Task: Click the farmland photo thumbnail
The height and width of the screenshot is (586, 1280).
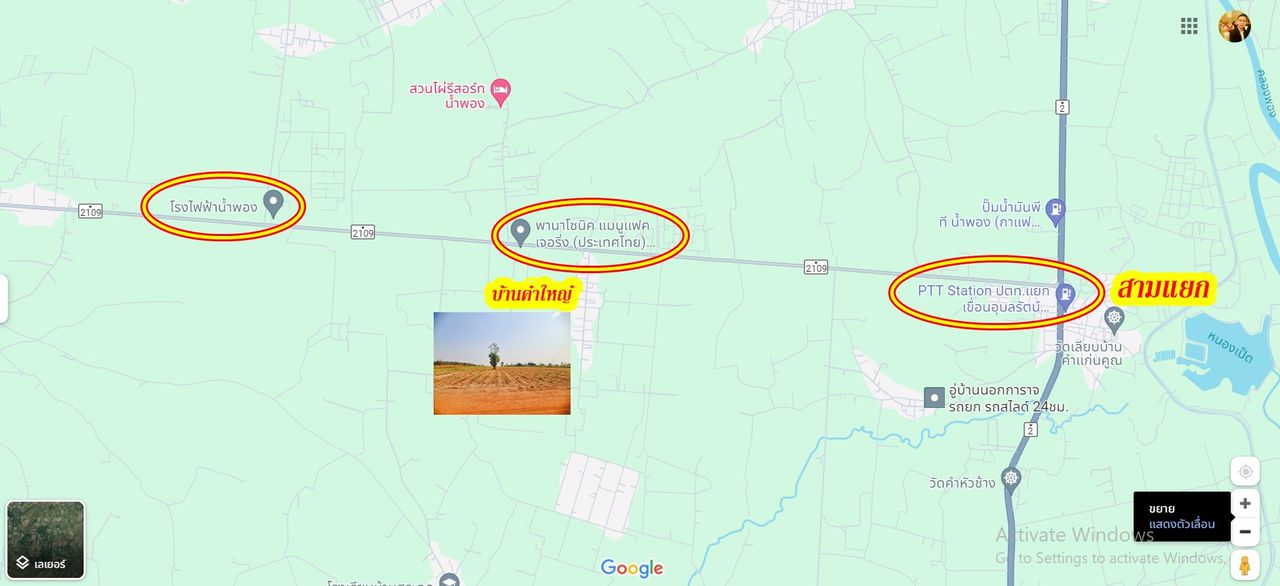Action: [x=502, y=363]
